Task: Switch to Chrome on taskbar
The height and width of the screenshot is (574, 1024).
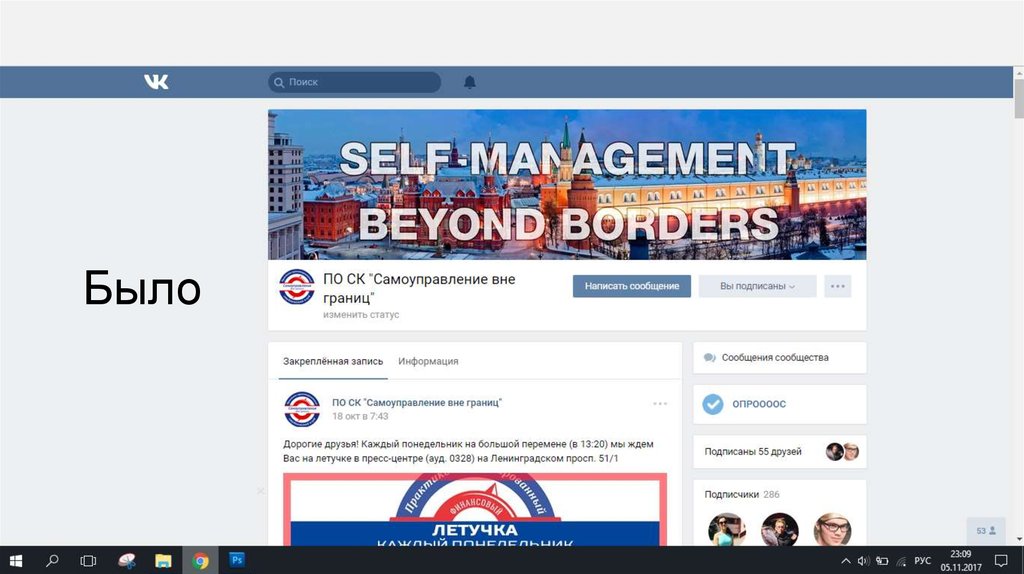Action: pos(200,560)
